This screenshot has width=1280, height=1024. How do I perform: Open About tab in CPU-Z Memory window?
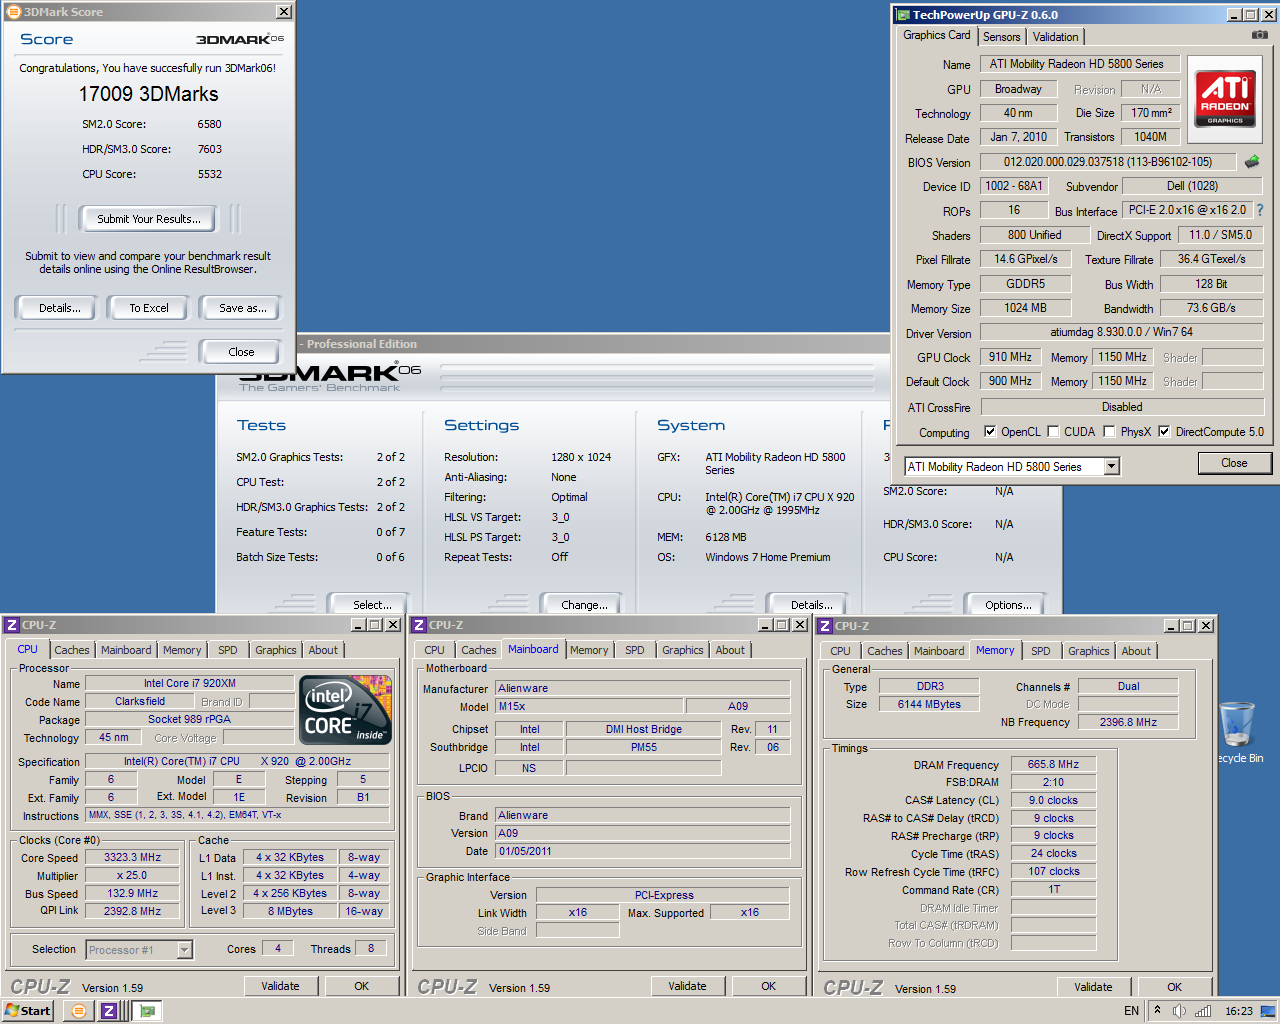click(x=1136, y=651)
